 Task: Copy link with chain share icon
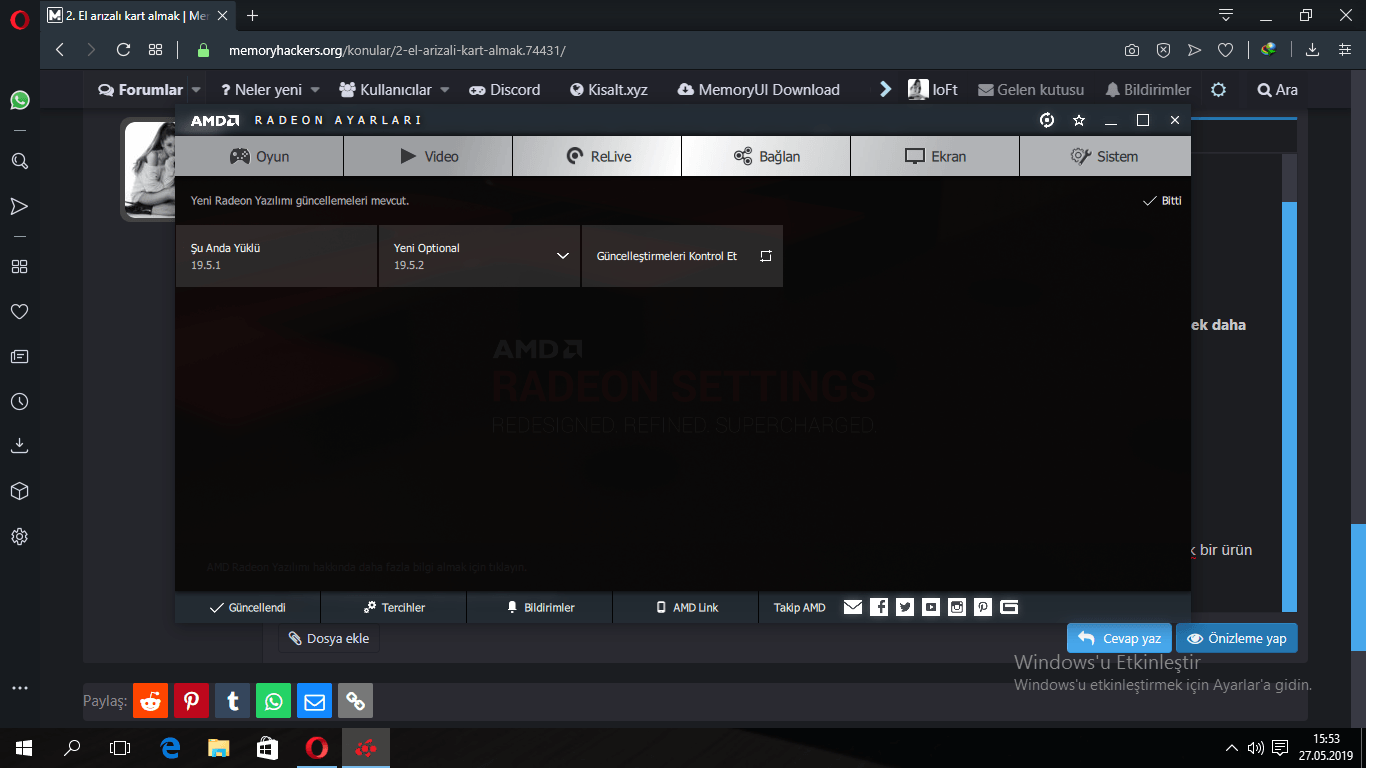pyautogui.click(x=355, y=701)
